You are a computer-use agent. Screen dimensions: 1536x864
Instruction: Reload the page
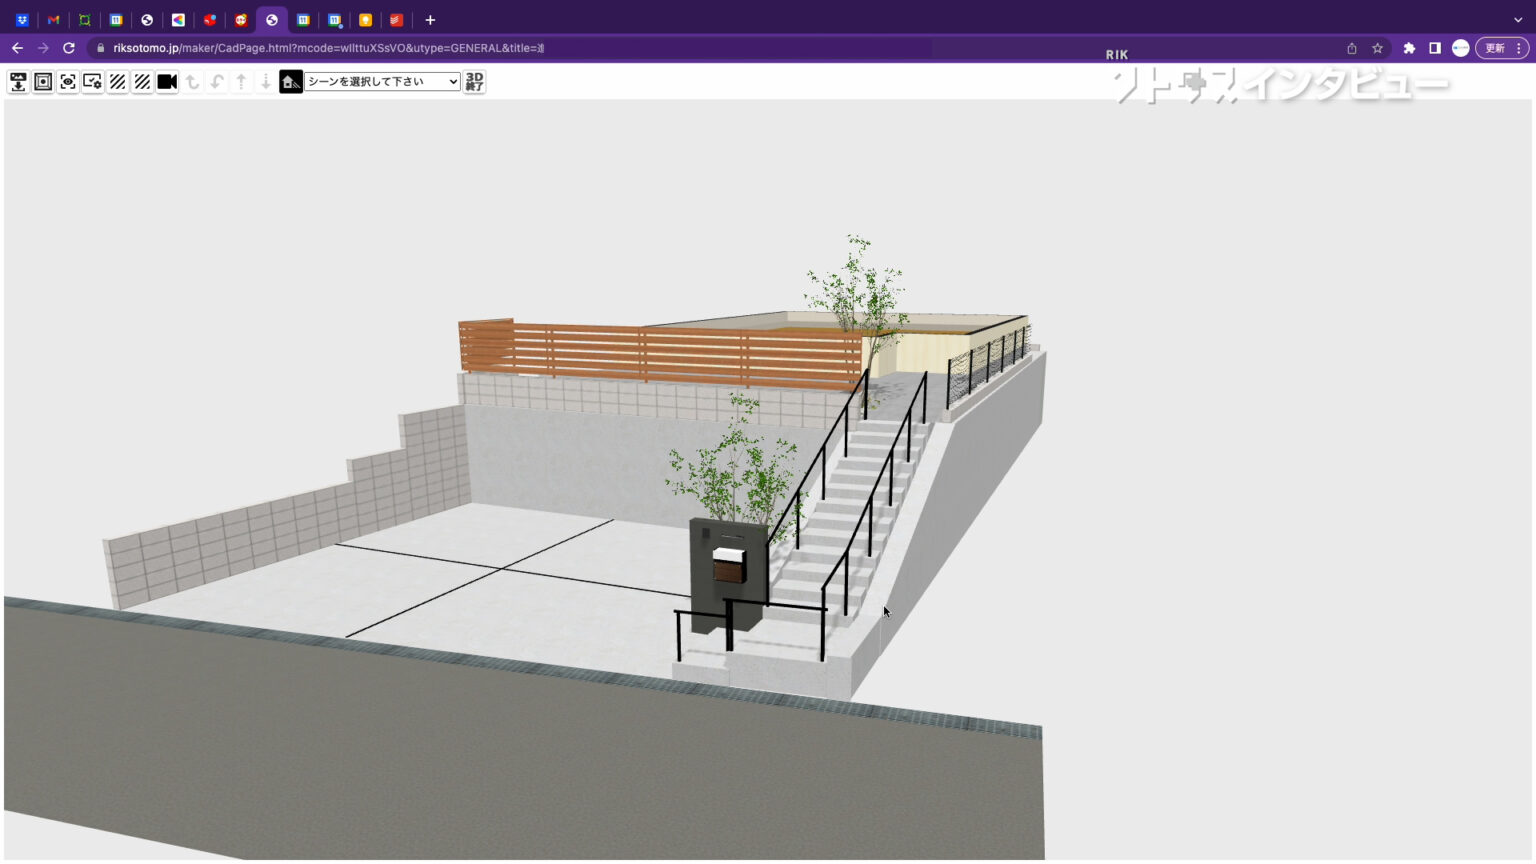click(69, 48)
